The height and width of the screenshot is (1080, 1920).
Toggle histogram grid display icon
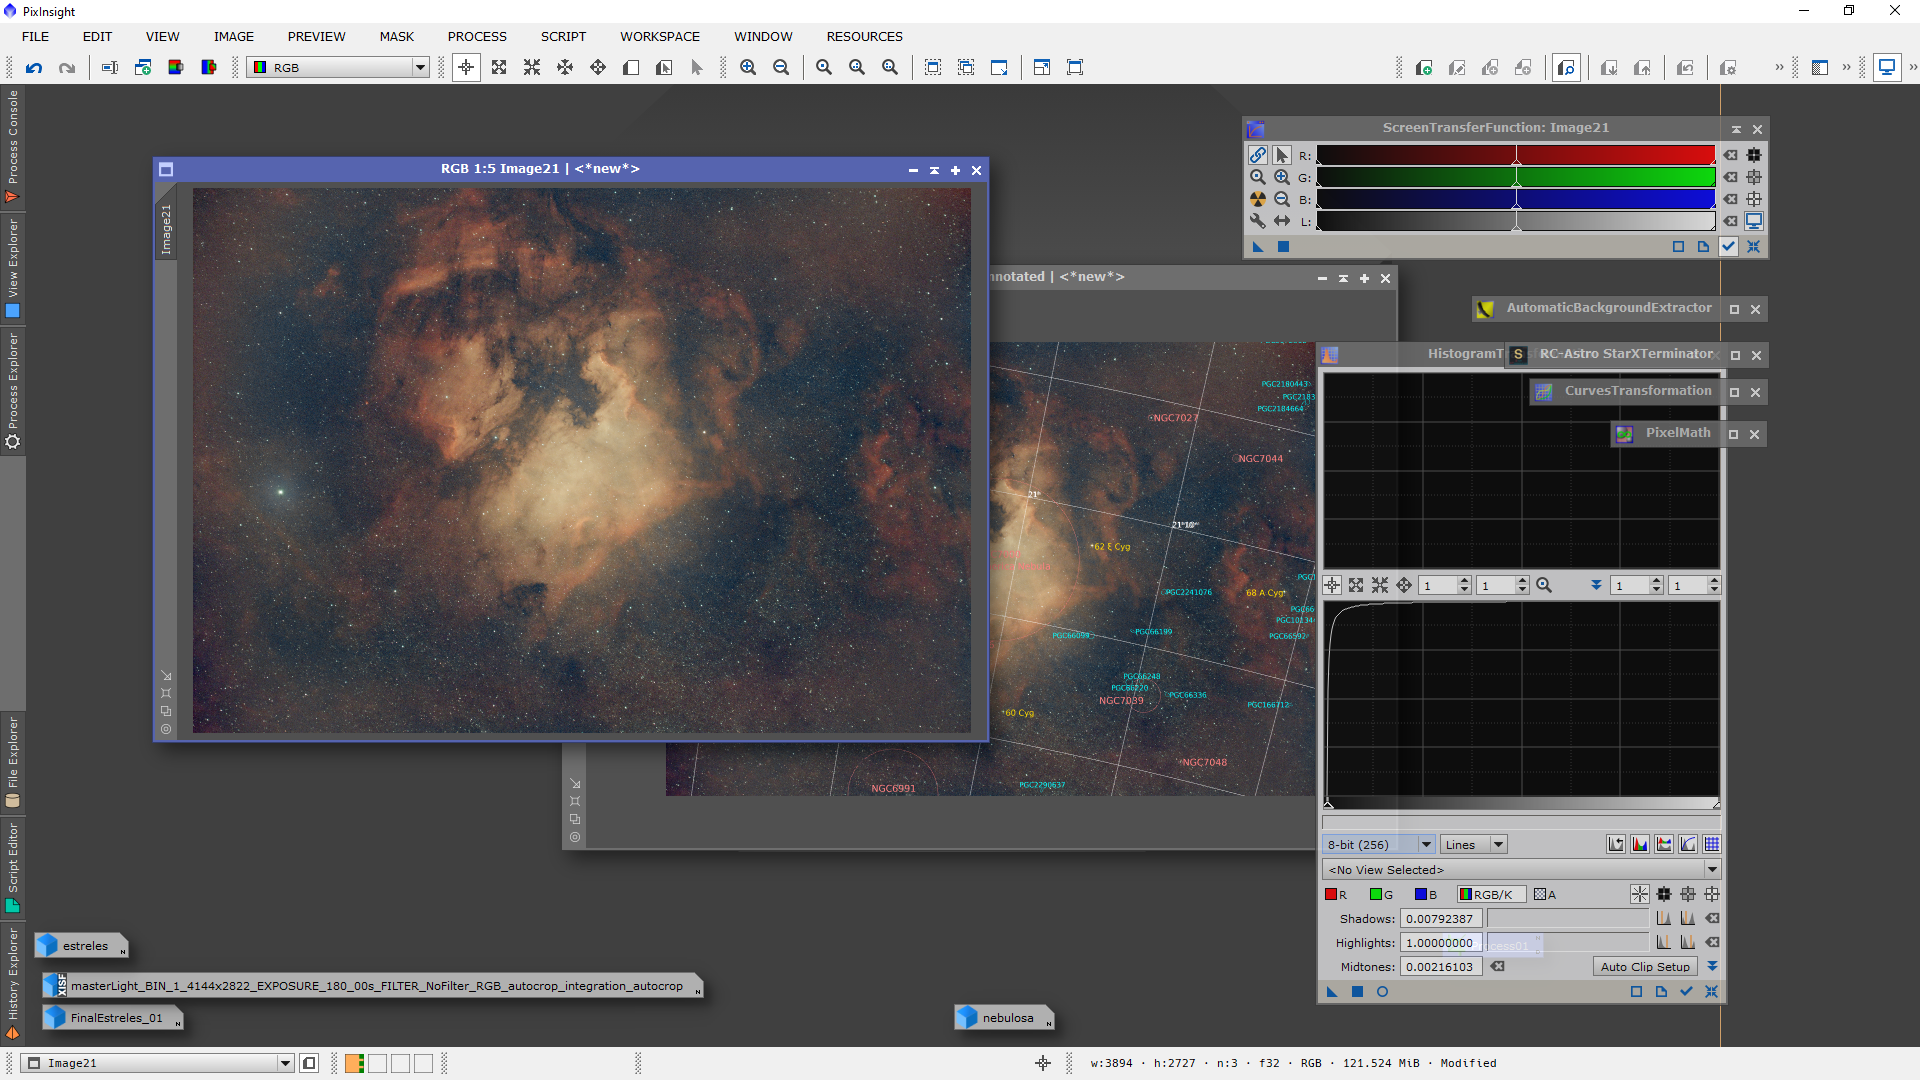[x=1712, y=844]
